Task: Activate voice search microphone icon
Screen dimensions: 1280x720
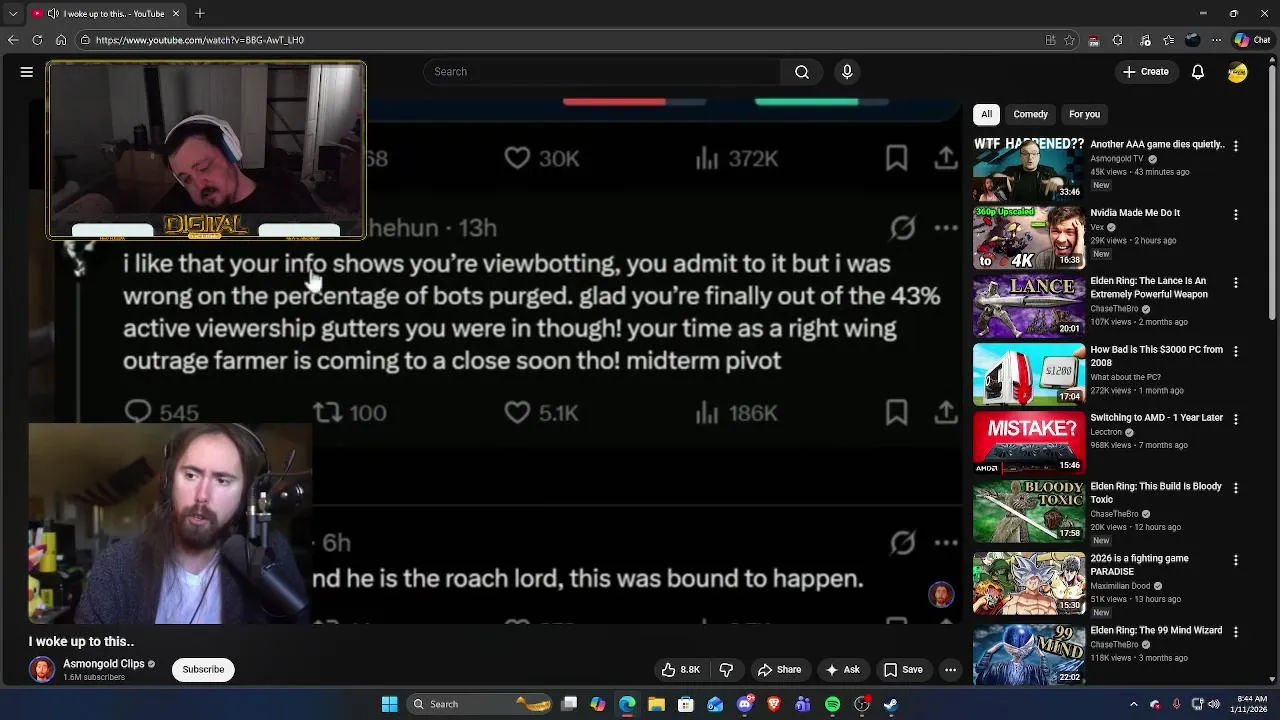Action: 847,72
